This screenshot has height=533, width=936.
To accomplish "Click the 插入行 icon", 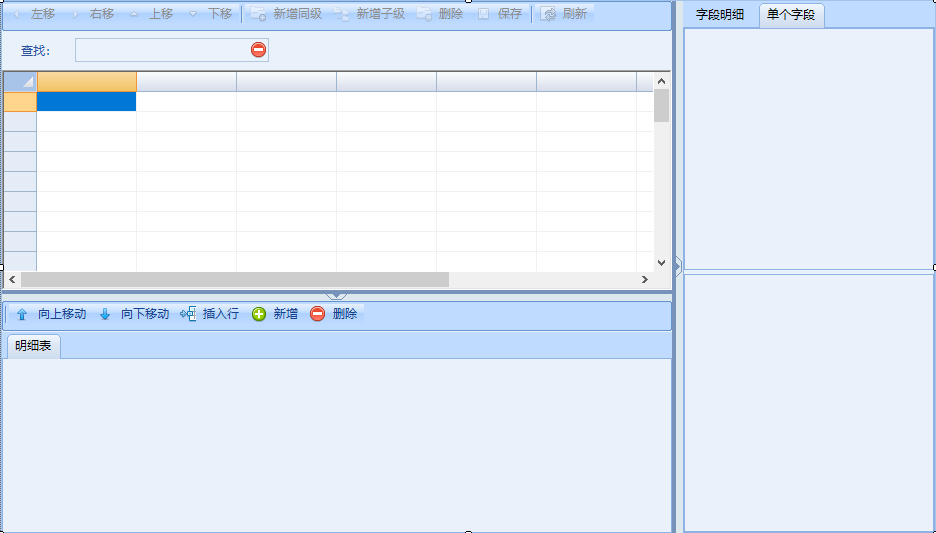I will tap(188, 314).
